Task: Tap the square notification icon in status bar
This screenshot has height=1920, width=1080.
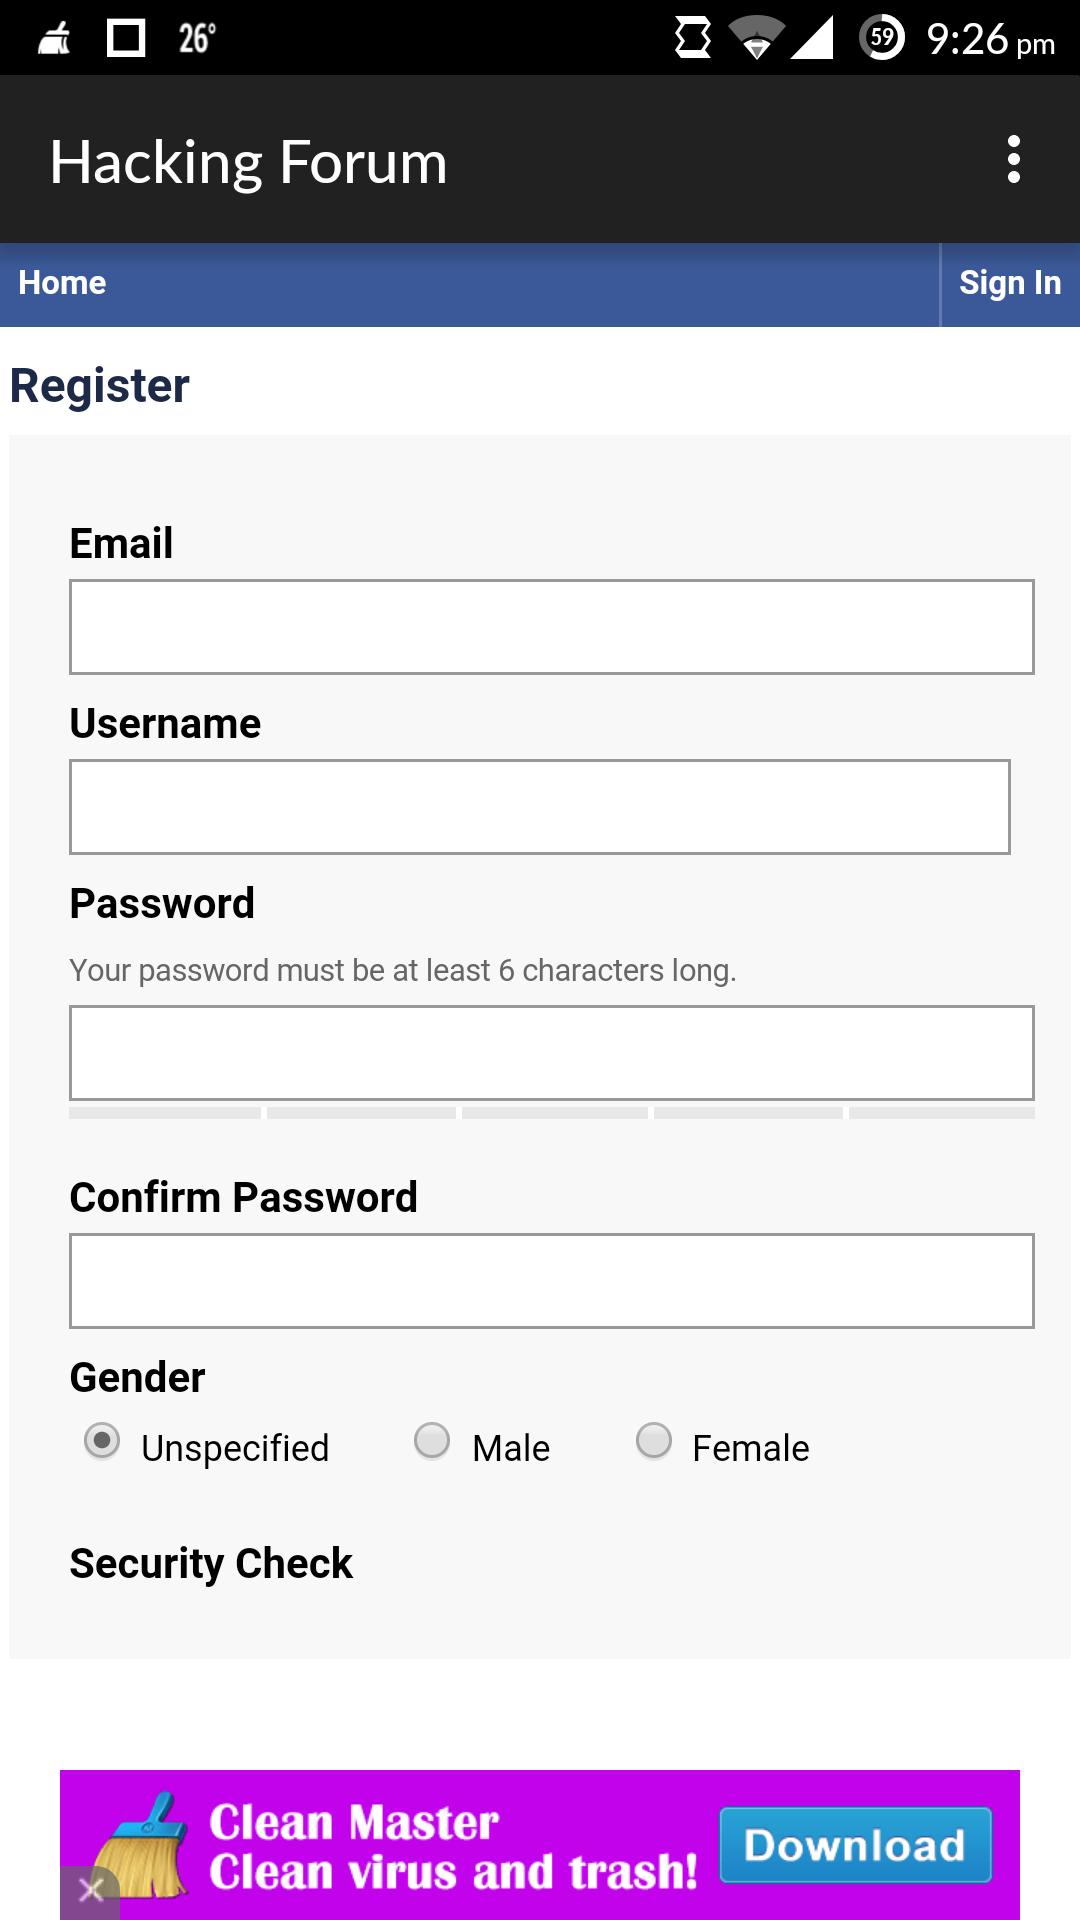Action: [x=126, y=38]
